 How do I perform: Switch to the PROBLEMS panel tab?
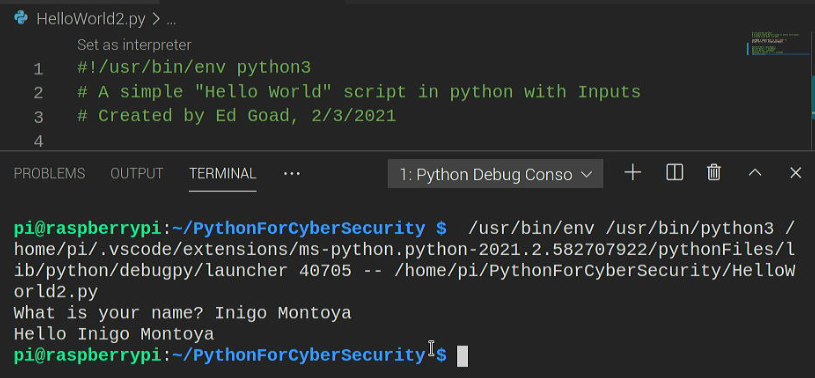click(49, 174)
